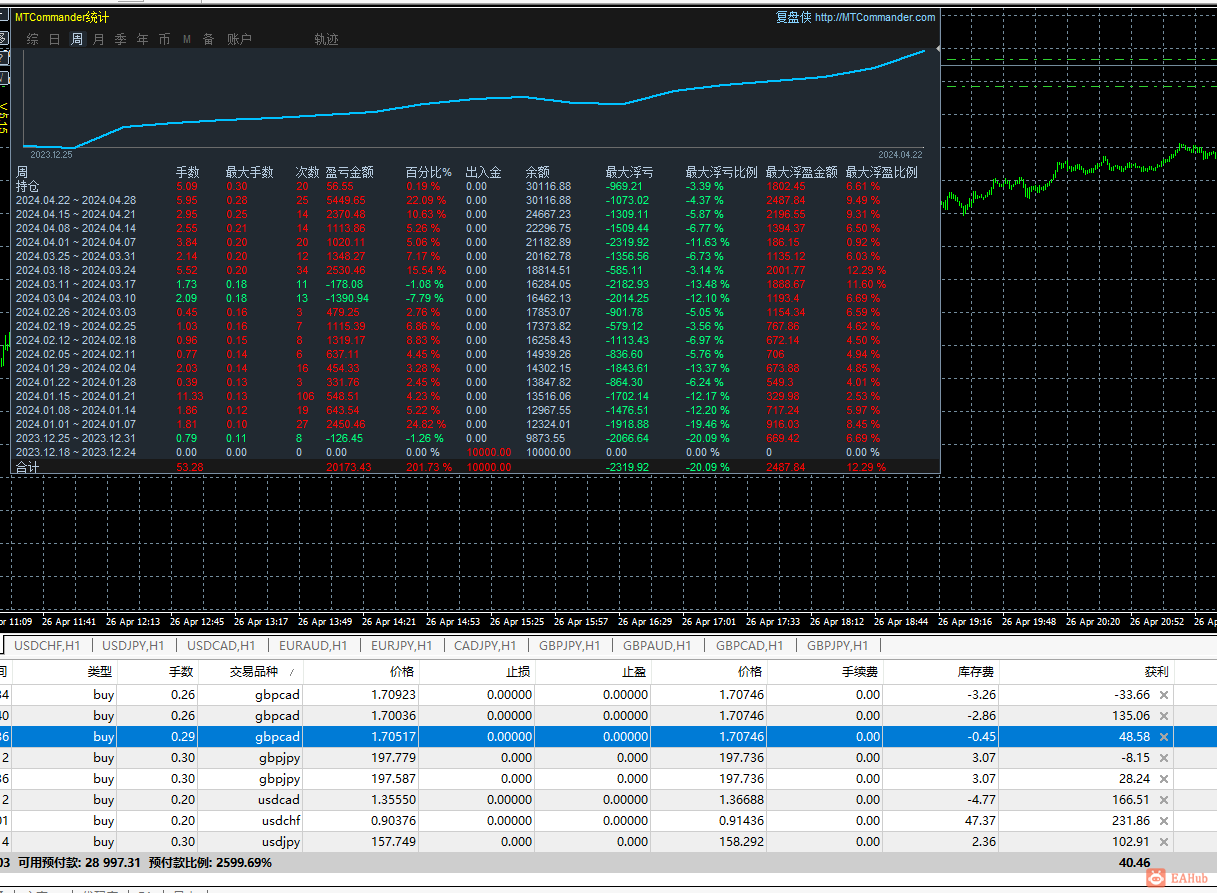This screenshot has height=893, width=1217.
Task: Open the 轨迹 trajectory view
Action: [326, 39]
